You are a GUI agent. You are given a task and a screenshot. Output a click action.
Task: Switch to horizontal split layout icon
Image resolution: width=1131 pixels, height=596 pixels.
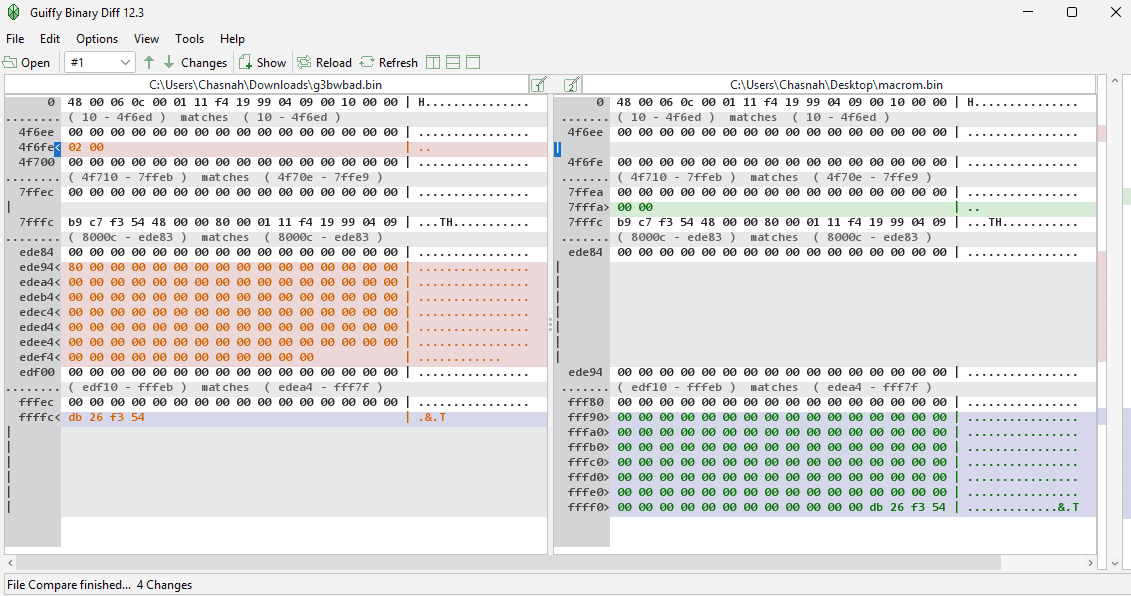coord(453,62)
